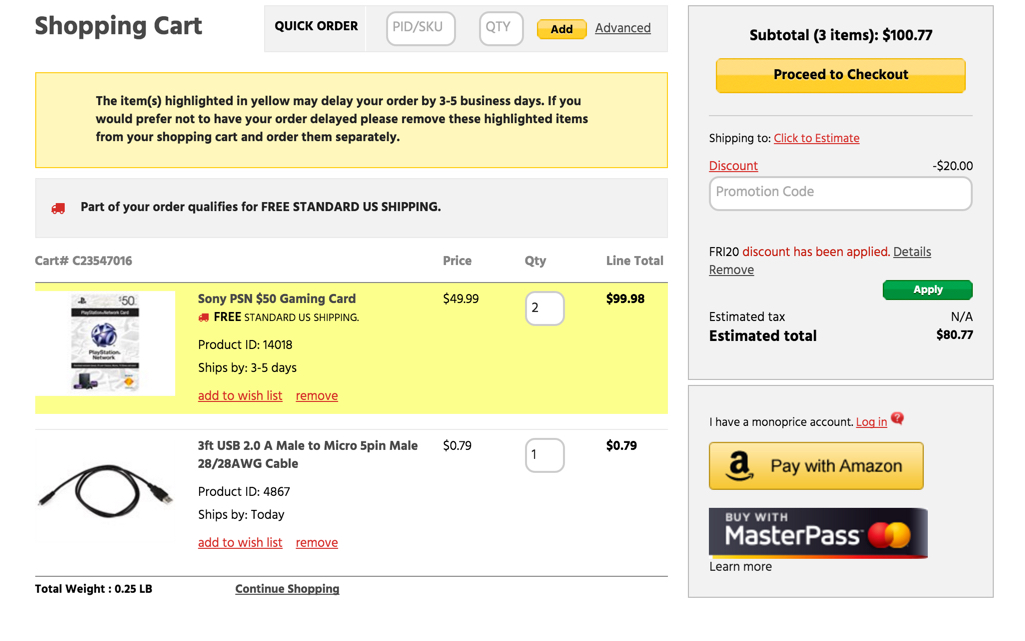
Task: Add USB cable to wish list
Action: (x=240, y=542)
